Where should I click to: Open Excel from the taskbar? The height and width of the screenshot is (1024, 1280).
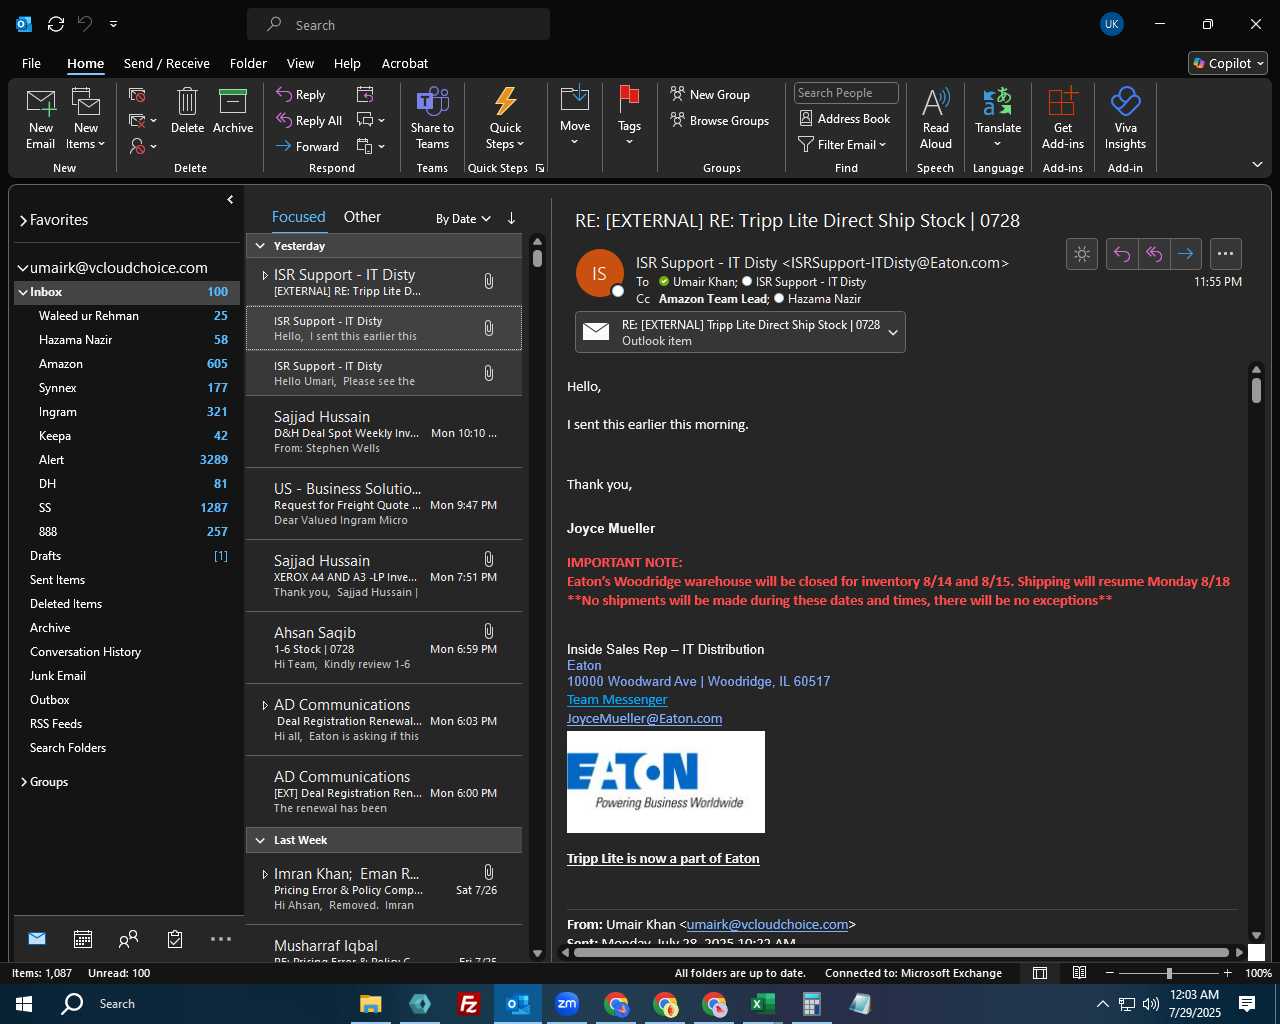[x=762, y=1004]
